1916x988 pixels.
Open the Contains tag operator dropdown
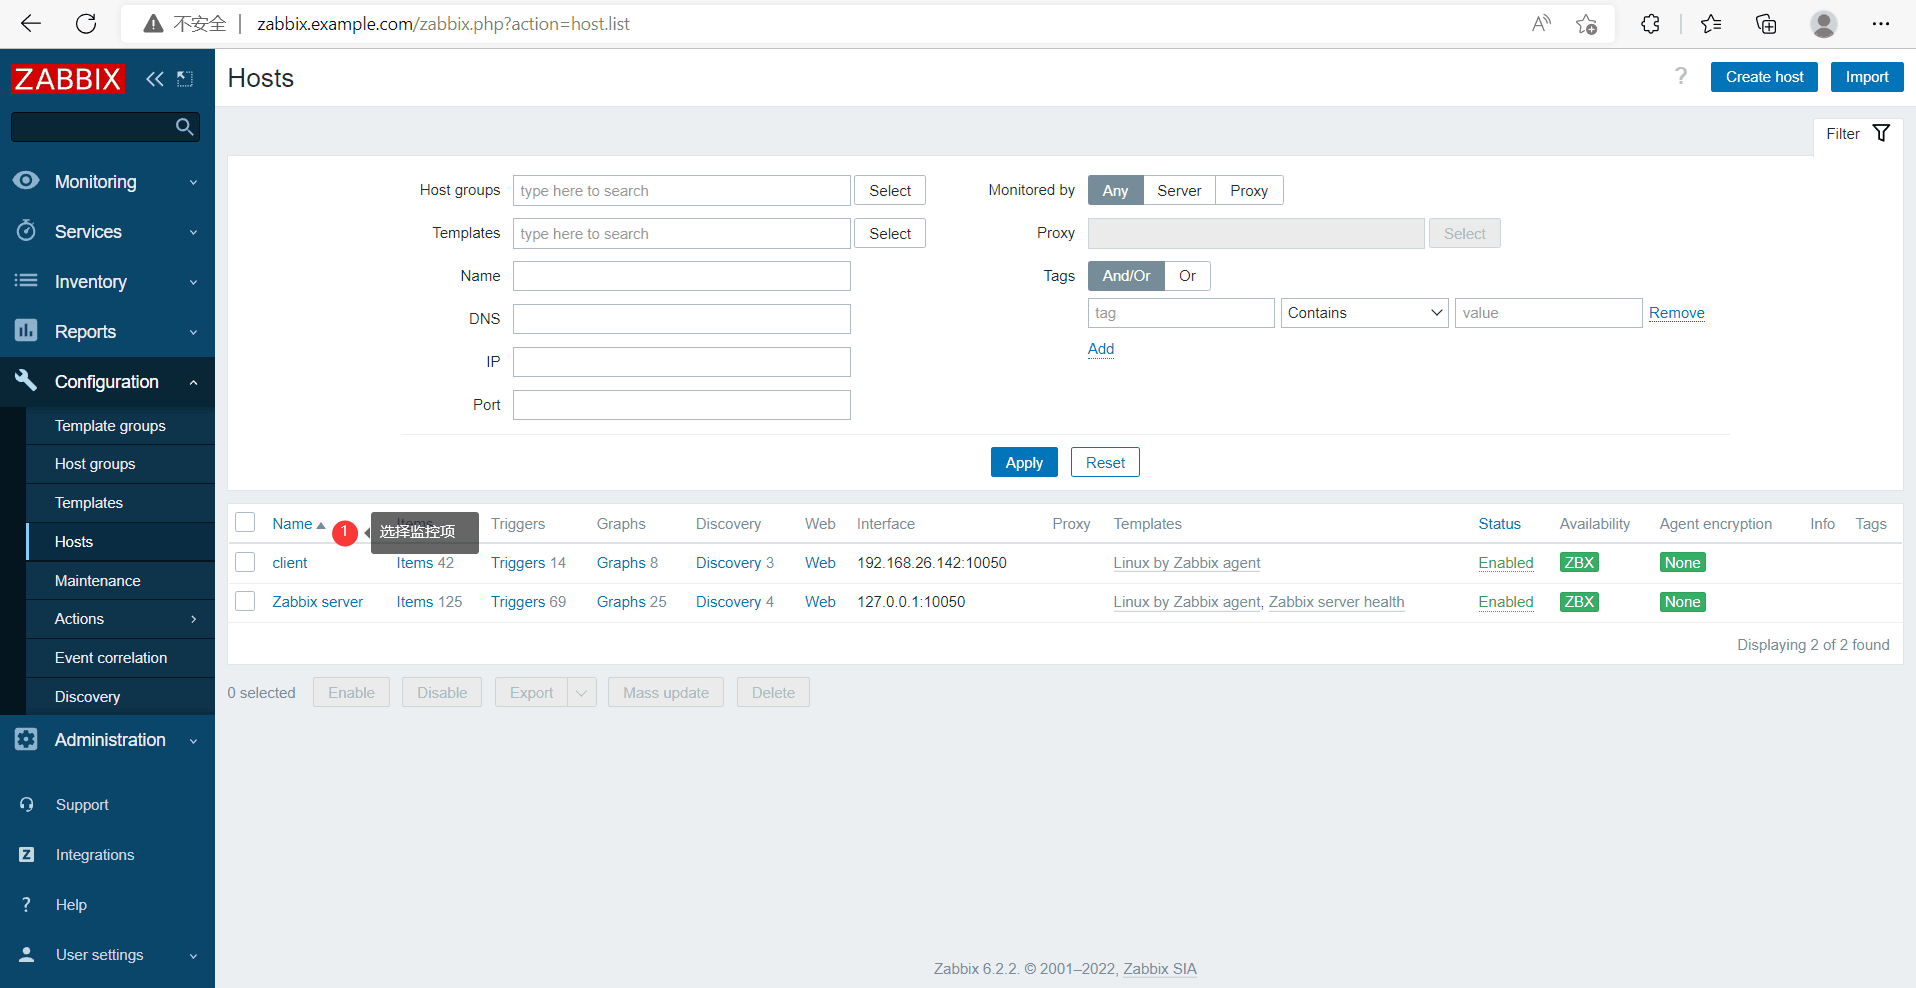click(1364, 313)
